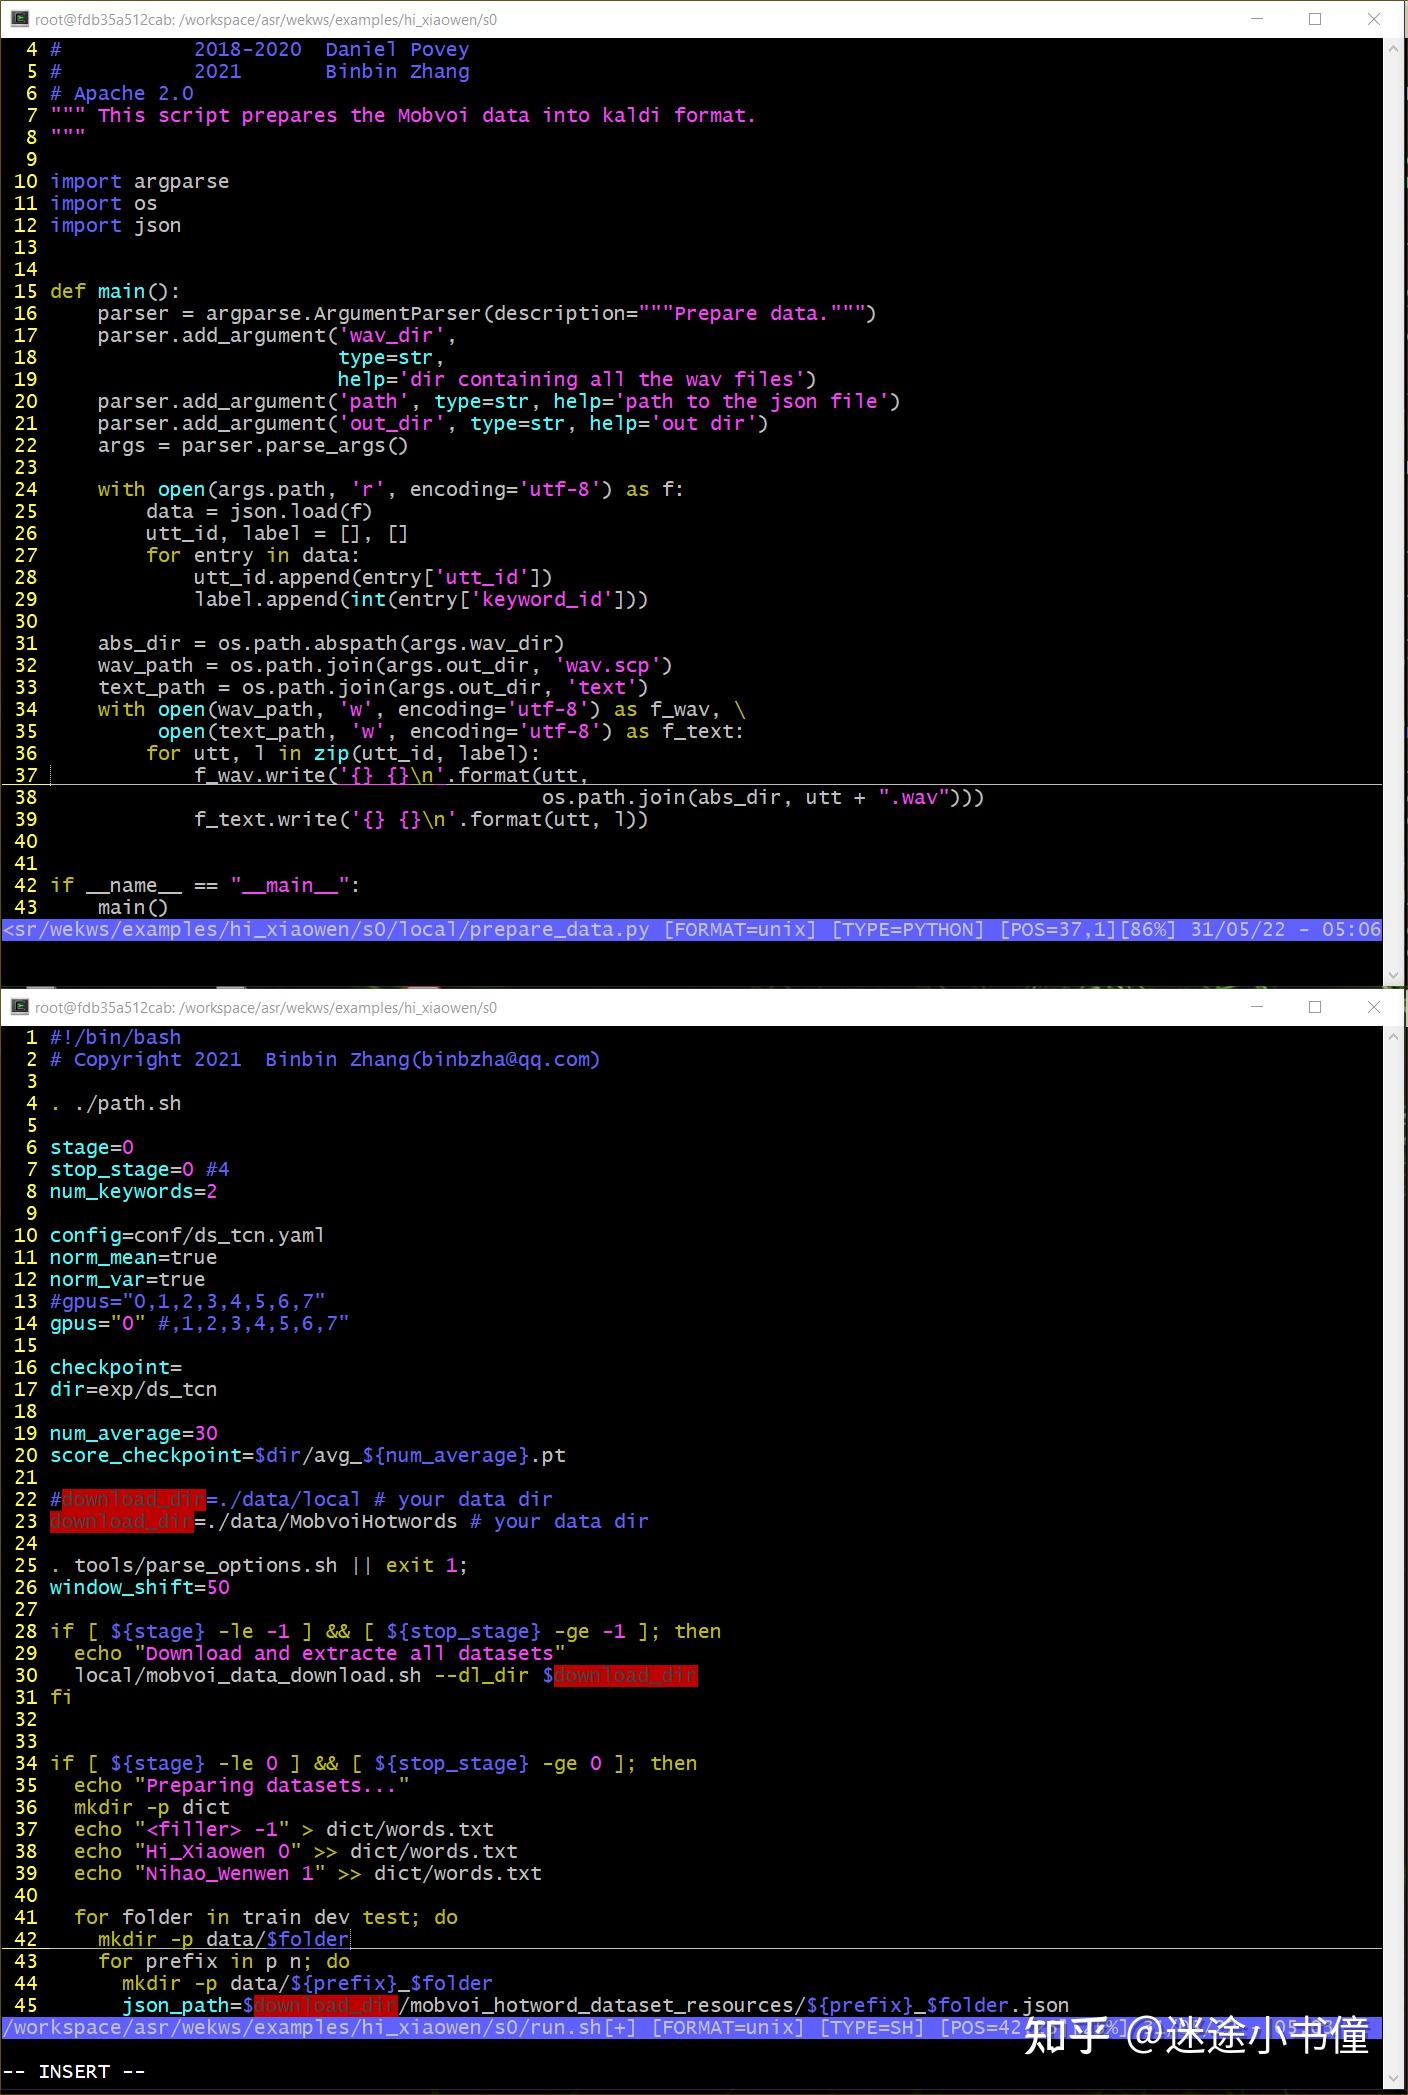Click the 'mkdir -p dict' line
The width and height of the screenshot is (1408, 2095).
[x=151, y=1807]
